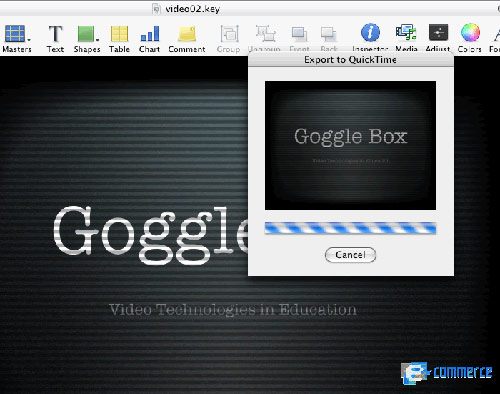The width and height of the screenshot is (500, 394).
Task: Select the Goggle title text on slide
Action: [x=151, y=235]
